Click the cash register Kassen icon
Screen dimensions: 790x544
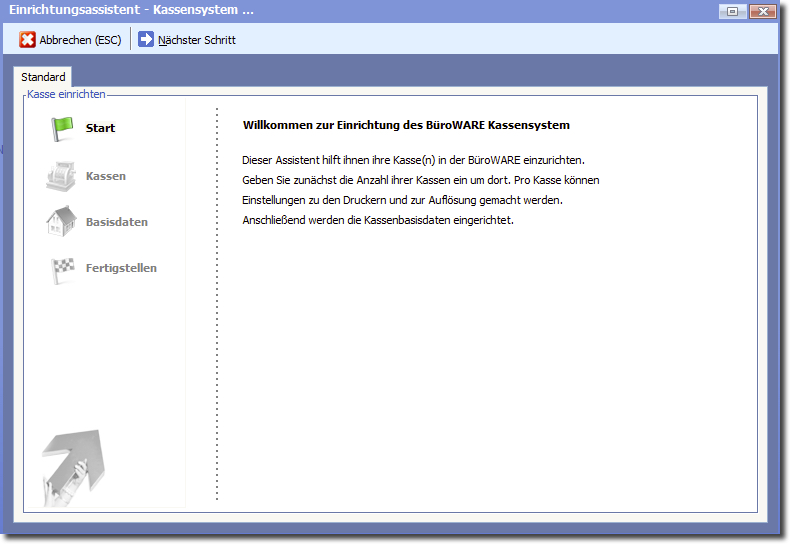[62, 176]
